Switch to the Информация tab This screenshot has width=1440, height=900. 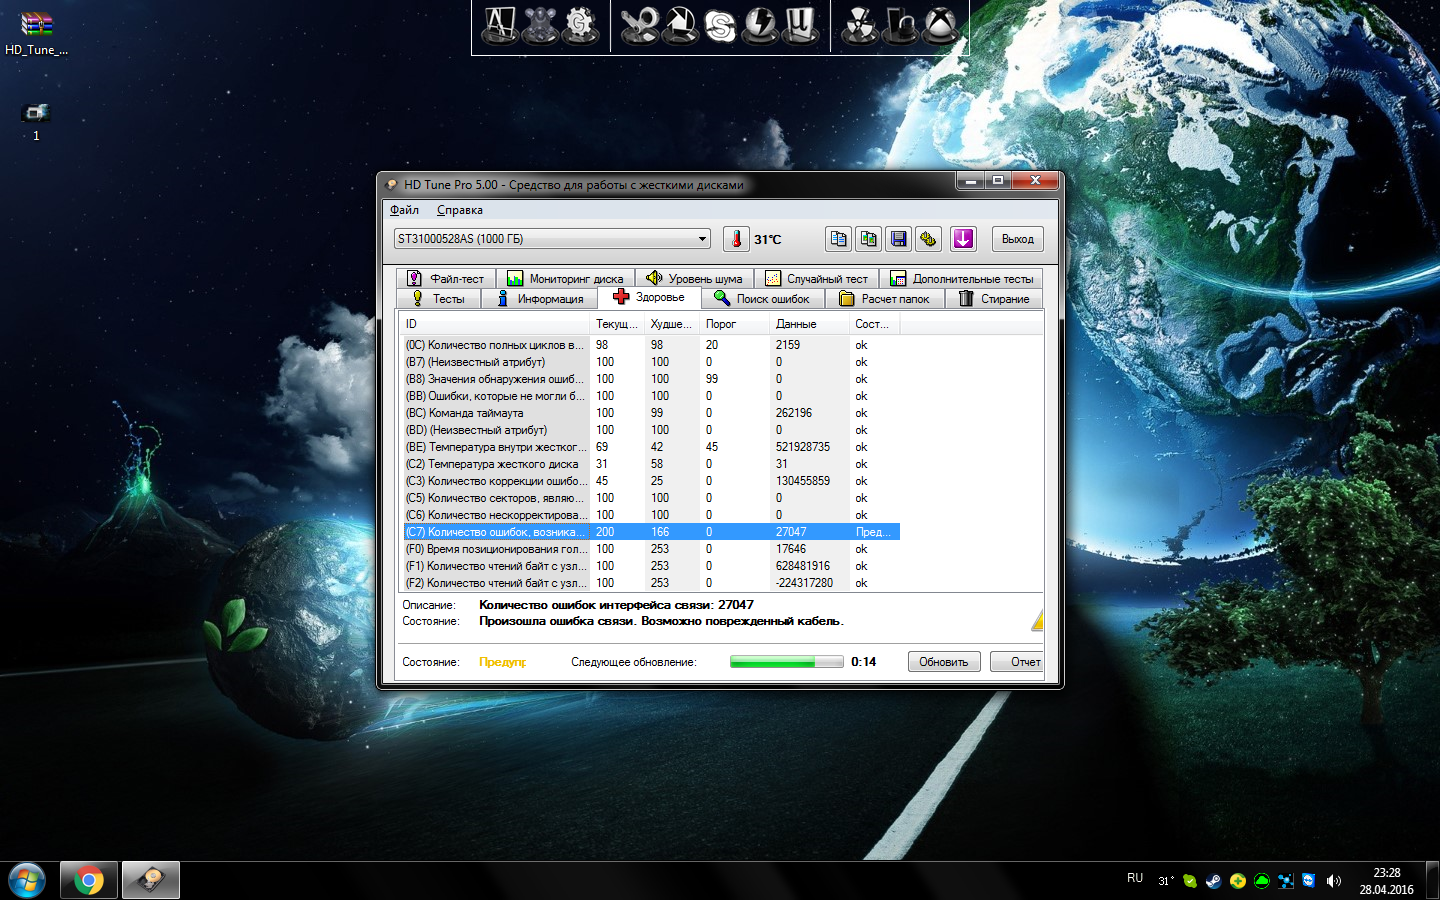[x=540, y=299]
